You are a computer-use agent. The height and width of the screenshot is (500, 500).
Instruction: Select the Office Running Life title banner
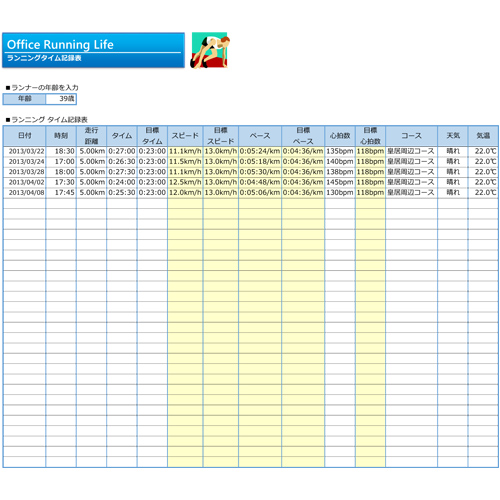pos(93,50)
